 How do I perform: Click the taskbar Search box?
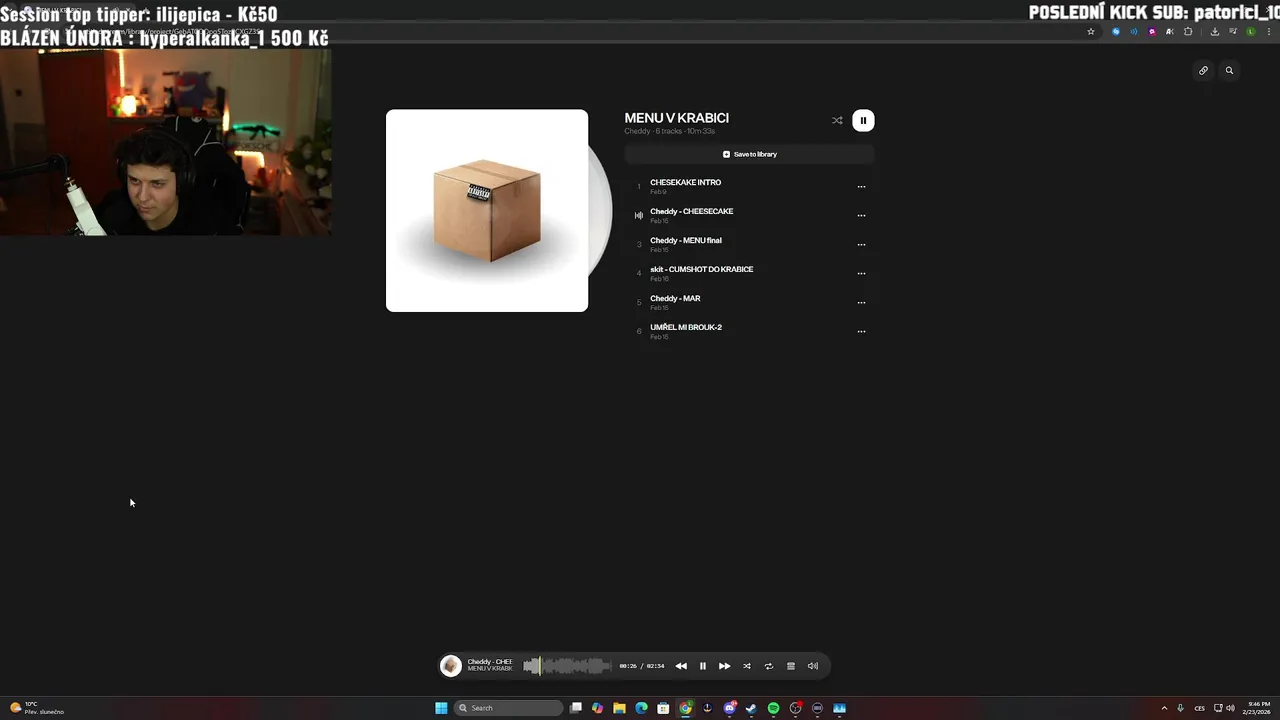509,708
